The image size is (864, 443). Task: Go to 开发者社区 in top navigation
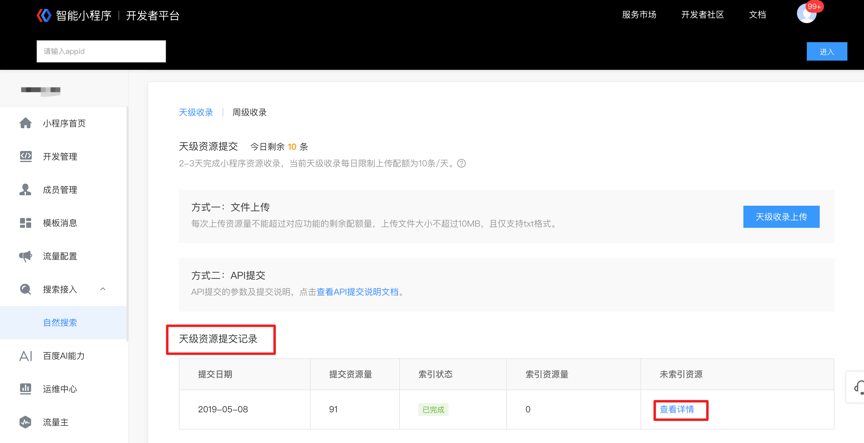click(x=702, y=15)
